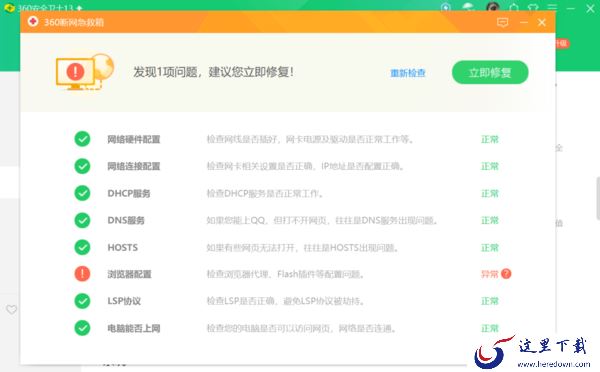Close the 360断网急救箱 dialog

(x=541, y=22)
